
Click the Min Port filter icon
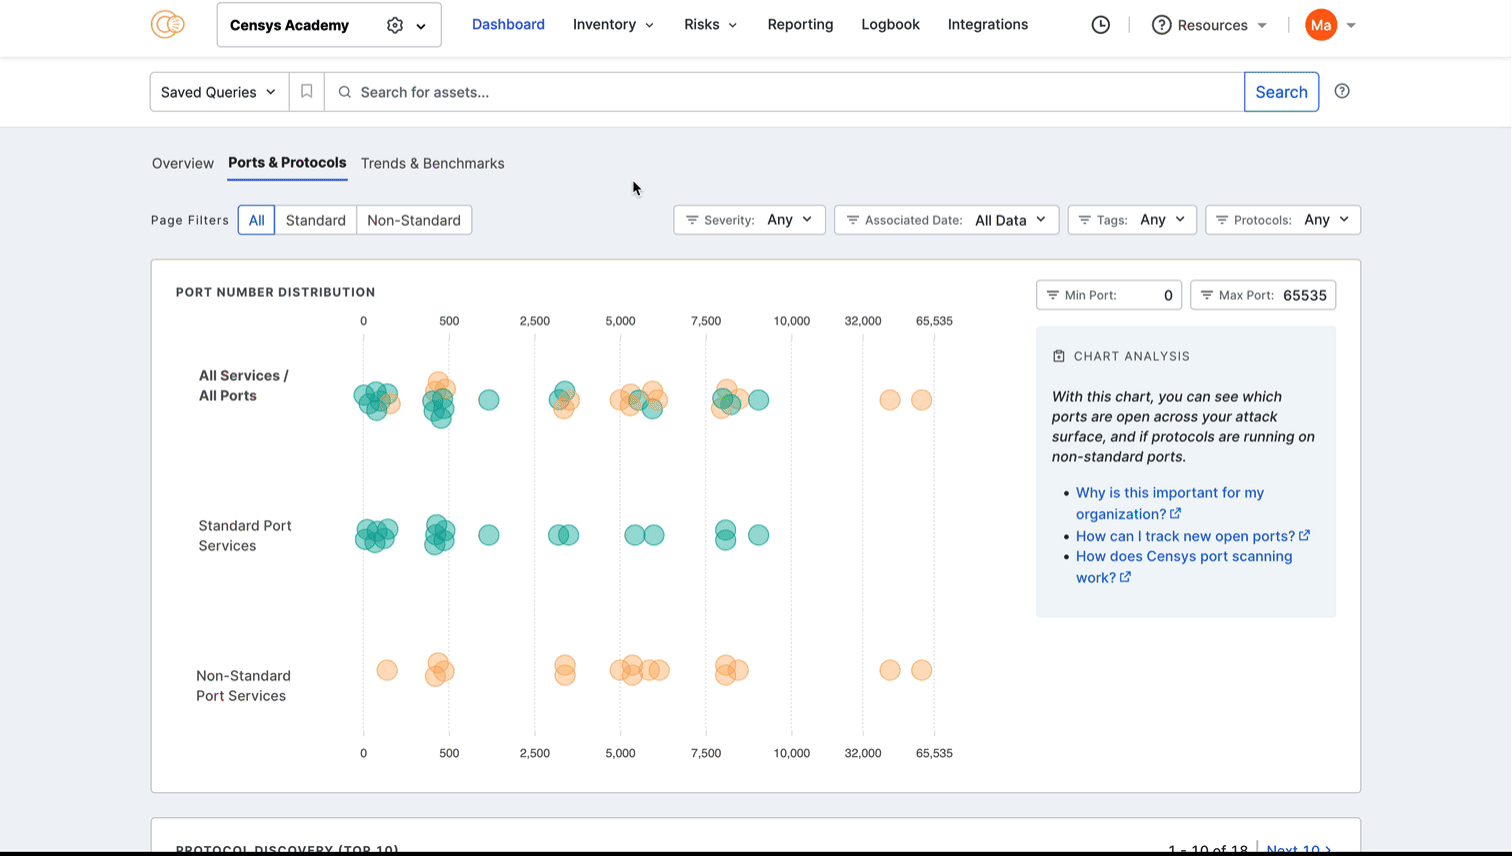[x=1052, y=295]
